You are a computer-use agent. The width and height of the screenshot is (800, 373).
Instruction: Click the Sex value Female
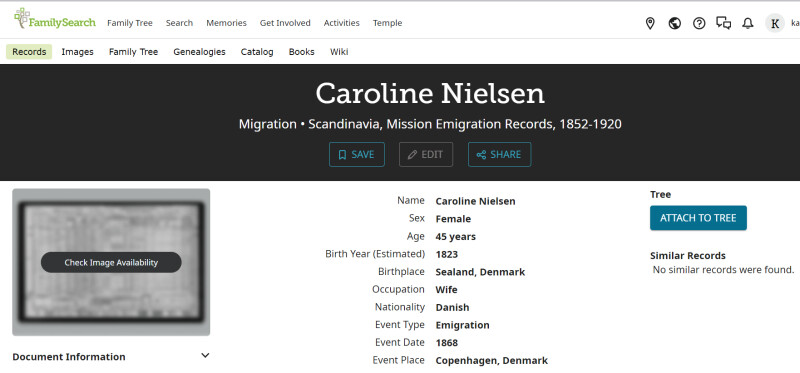point(453,219)
